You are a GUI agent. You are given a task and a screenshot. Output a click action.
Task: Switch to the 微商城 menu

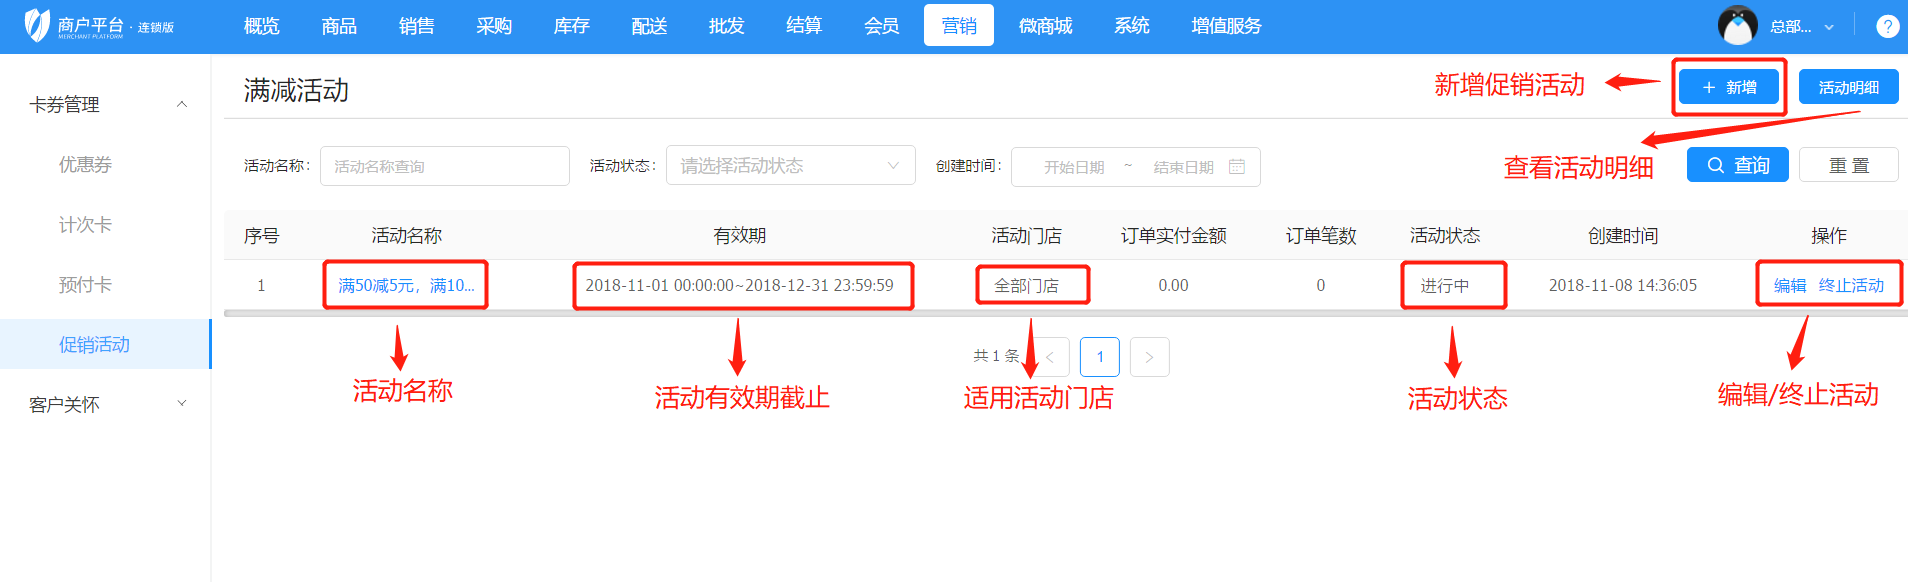click(x=1045, y=26)
